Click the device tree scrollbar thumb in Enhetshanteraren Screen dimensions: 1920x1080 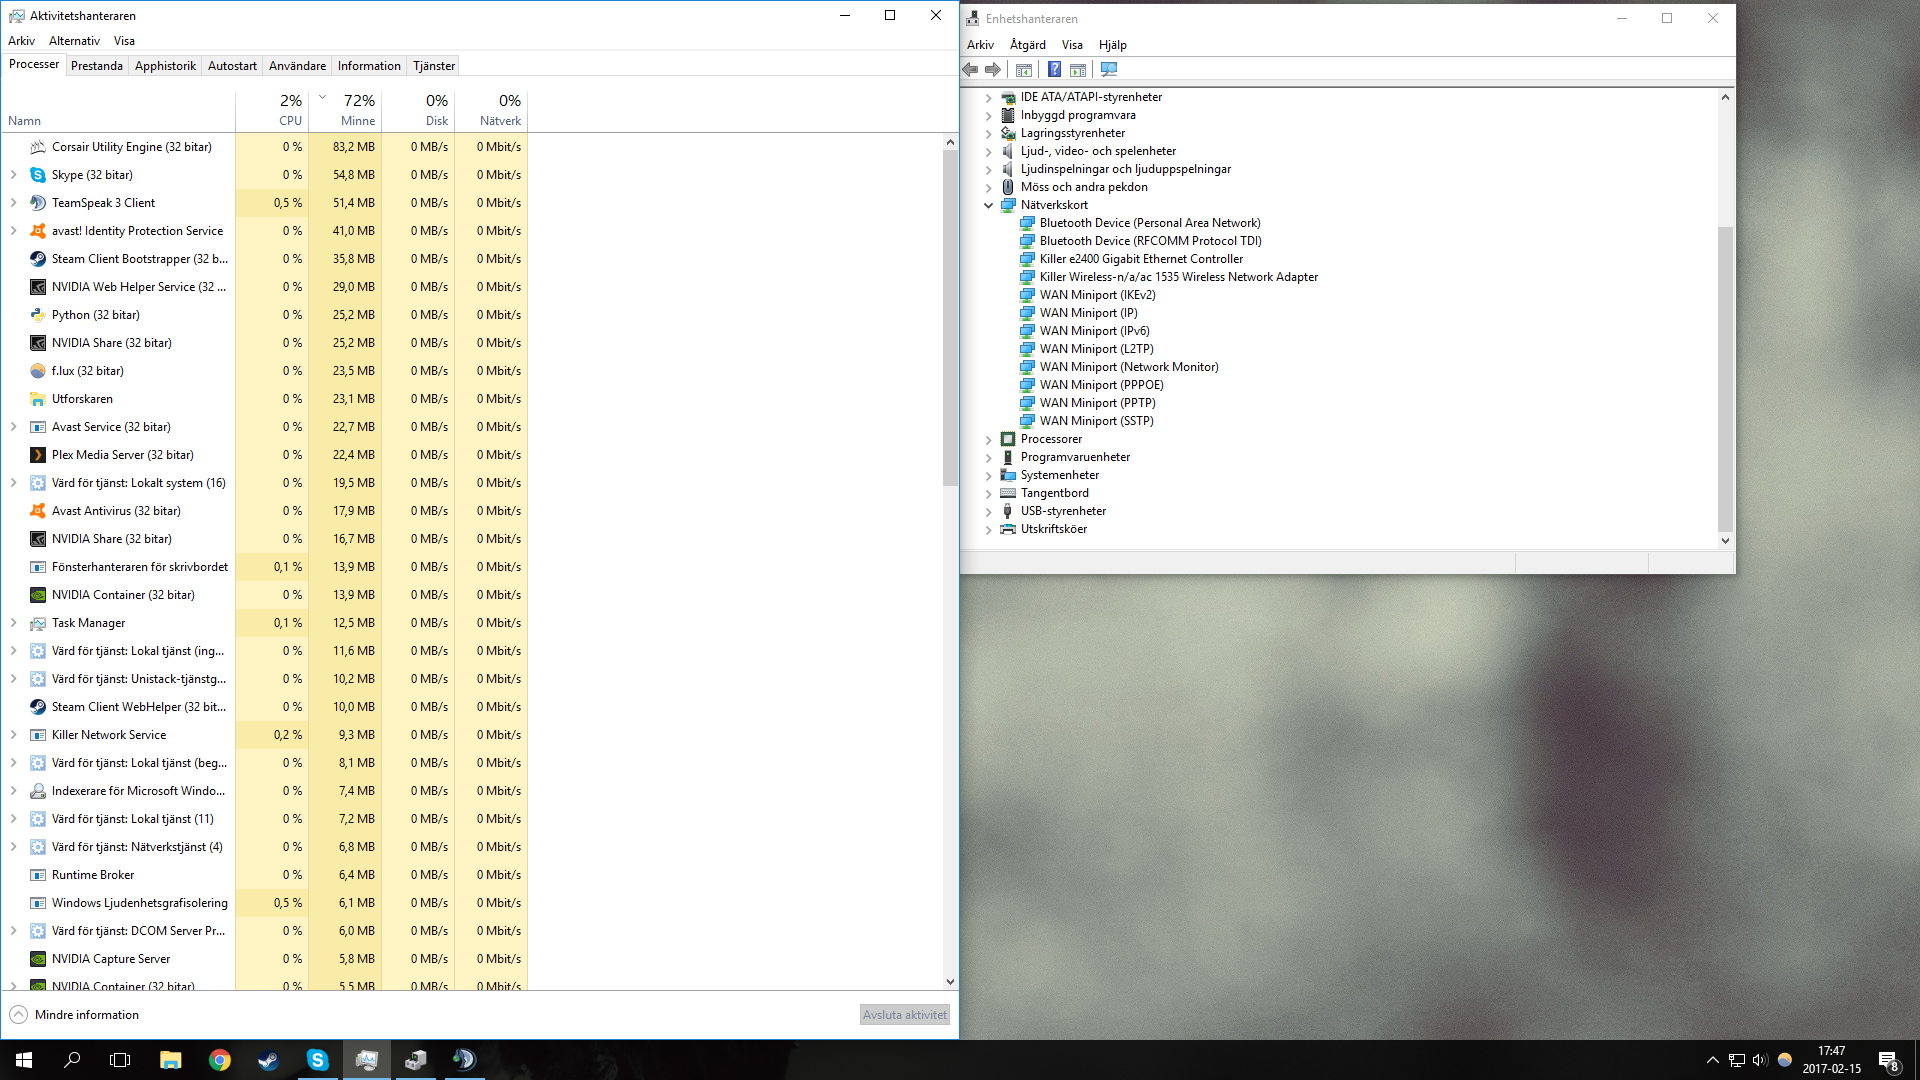point(1725,378)
